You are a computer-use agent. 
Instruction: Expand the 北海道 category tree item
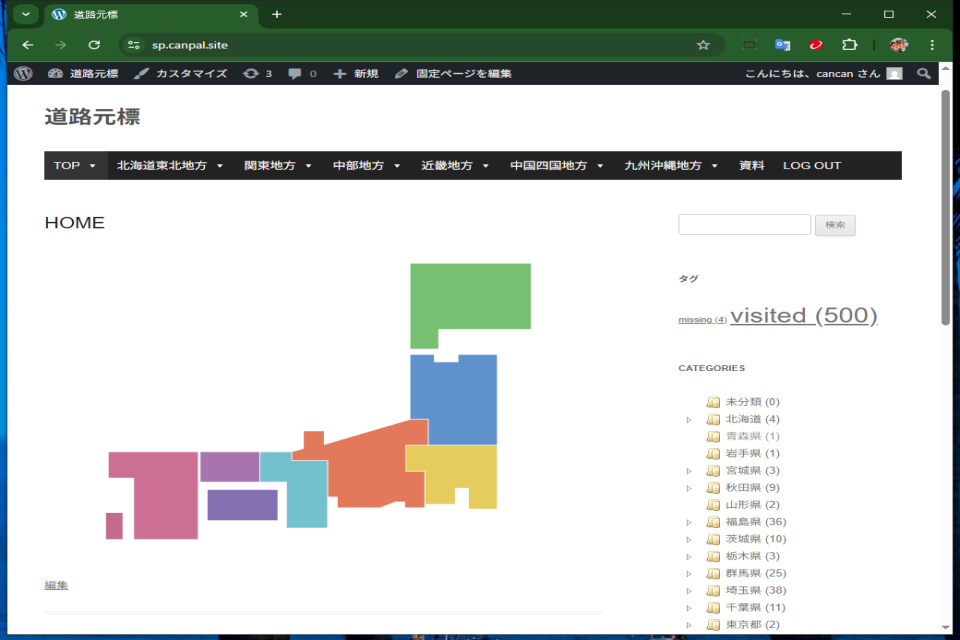(689, 419)
